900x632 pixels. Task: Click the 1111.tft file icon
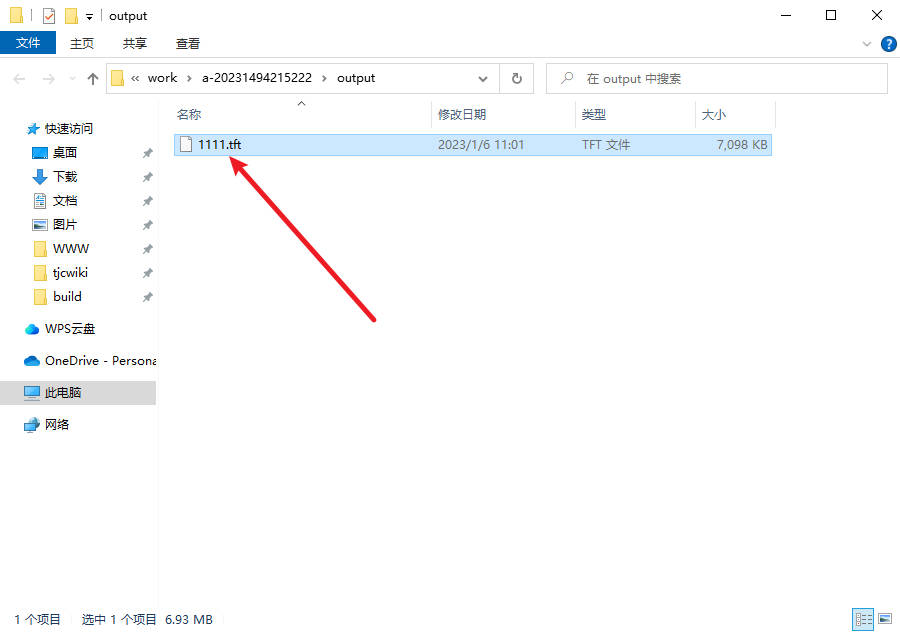(x=185, y=145)
